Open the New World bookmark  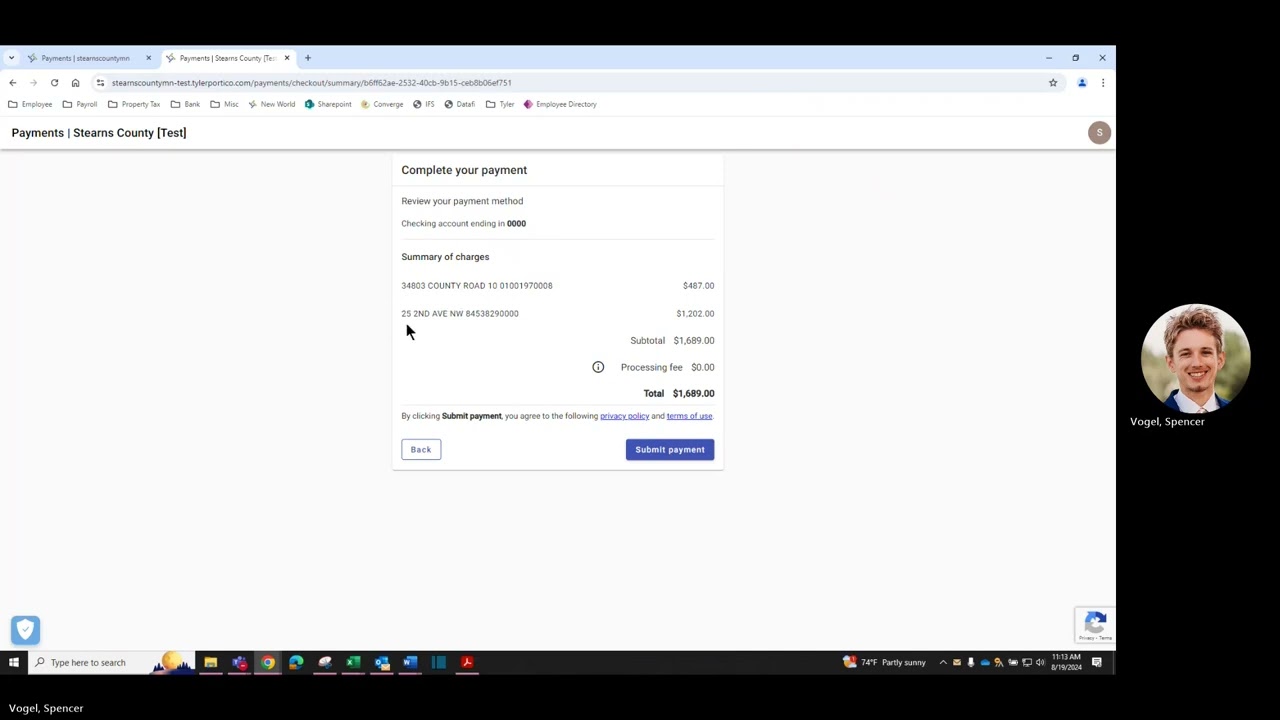click(x=272, y=104)
